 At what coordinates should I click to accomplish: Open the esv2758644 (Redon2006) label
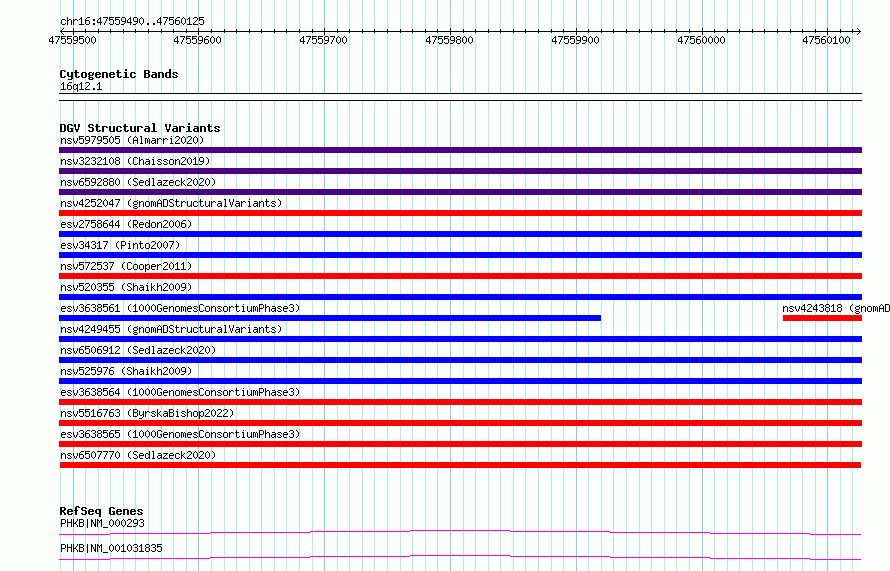(126, 224)
